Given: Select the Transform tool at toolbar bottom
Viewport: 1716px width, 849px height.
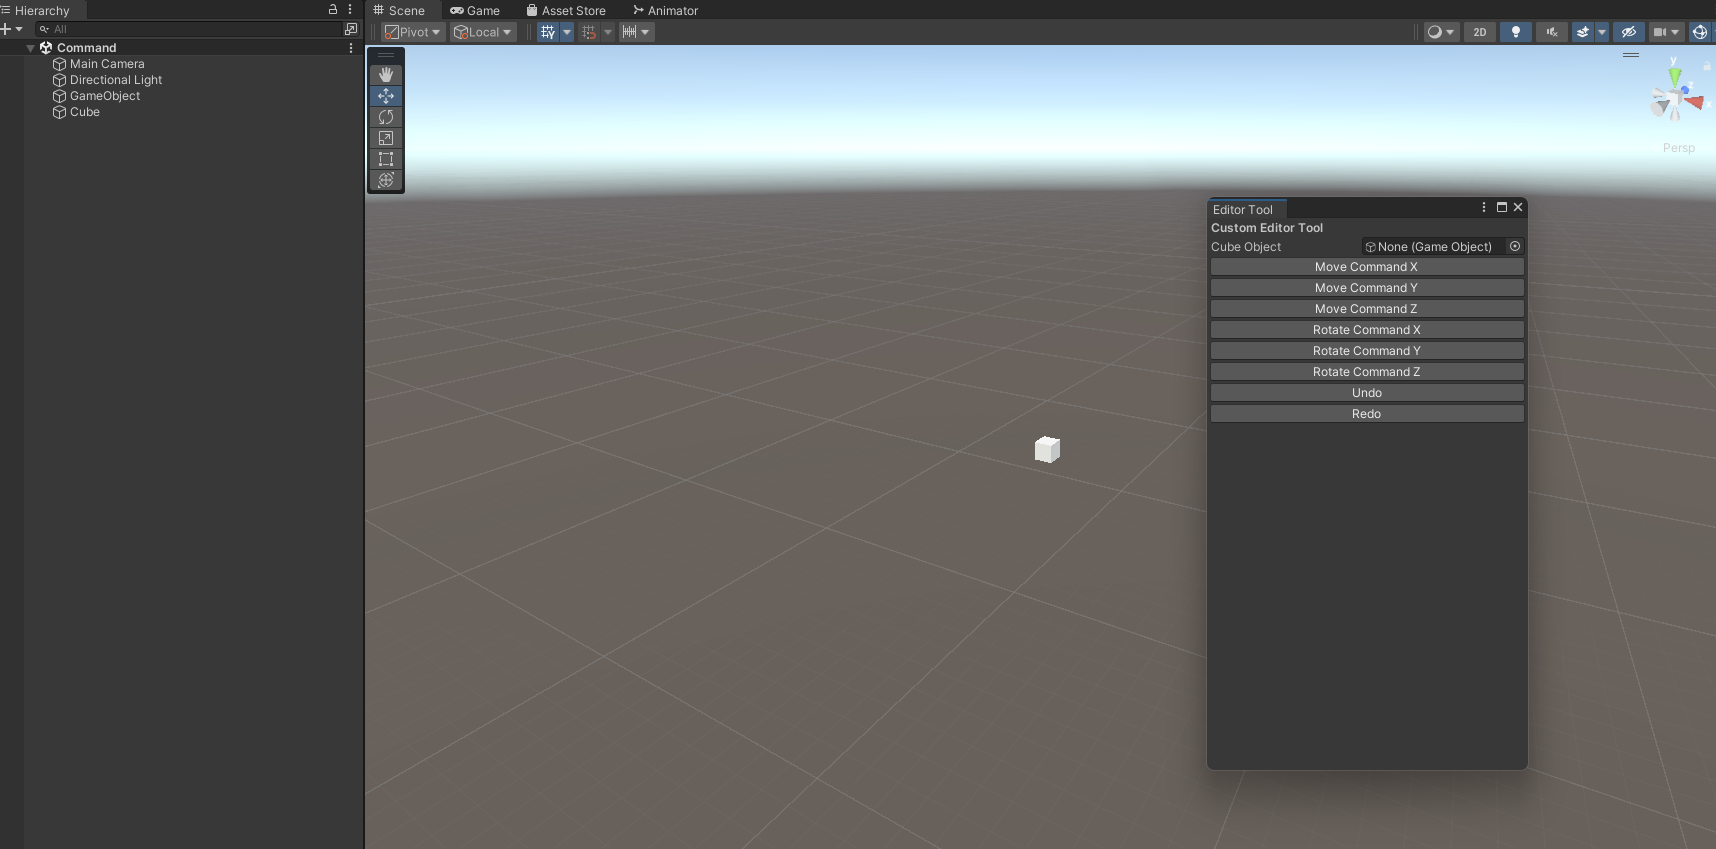Looking at the screenshot, I should click(386, 180).
